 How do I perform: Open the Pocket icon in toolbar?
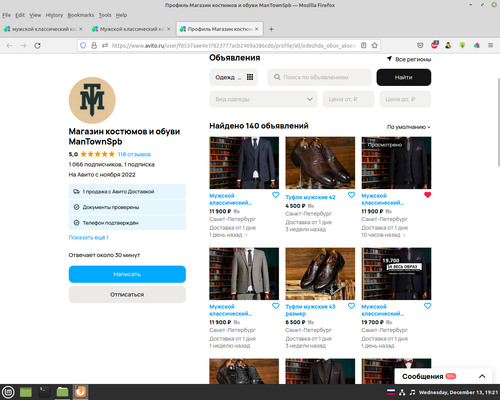point(420,45)
